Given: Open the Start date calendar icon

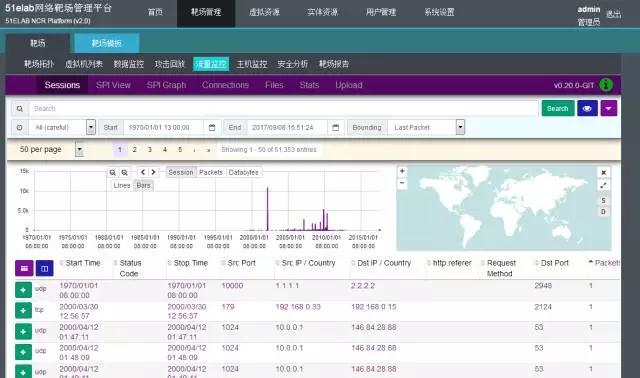Looking at the screenshot, I should point(212,127).
